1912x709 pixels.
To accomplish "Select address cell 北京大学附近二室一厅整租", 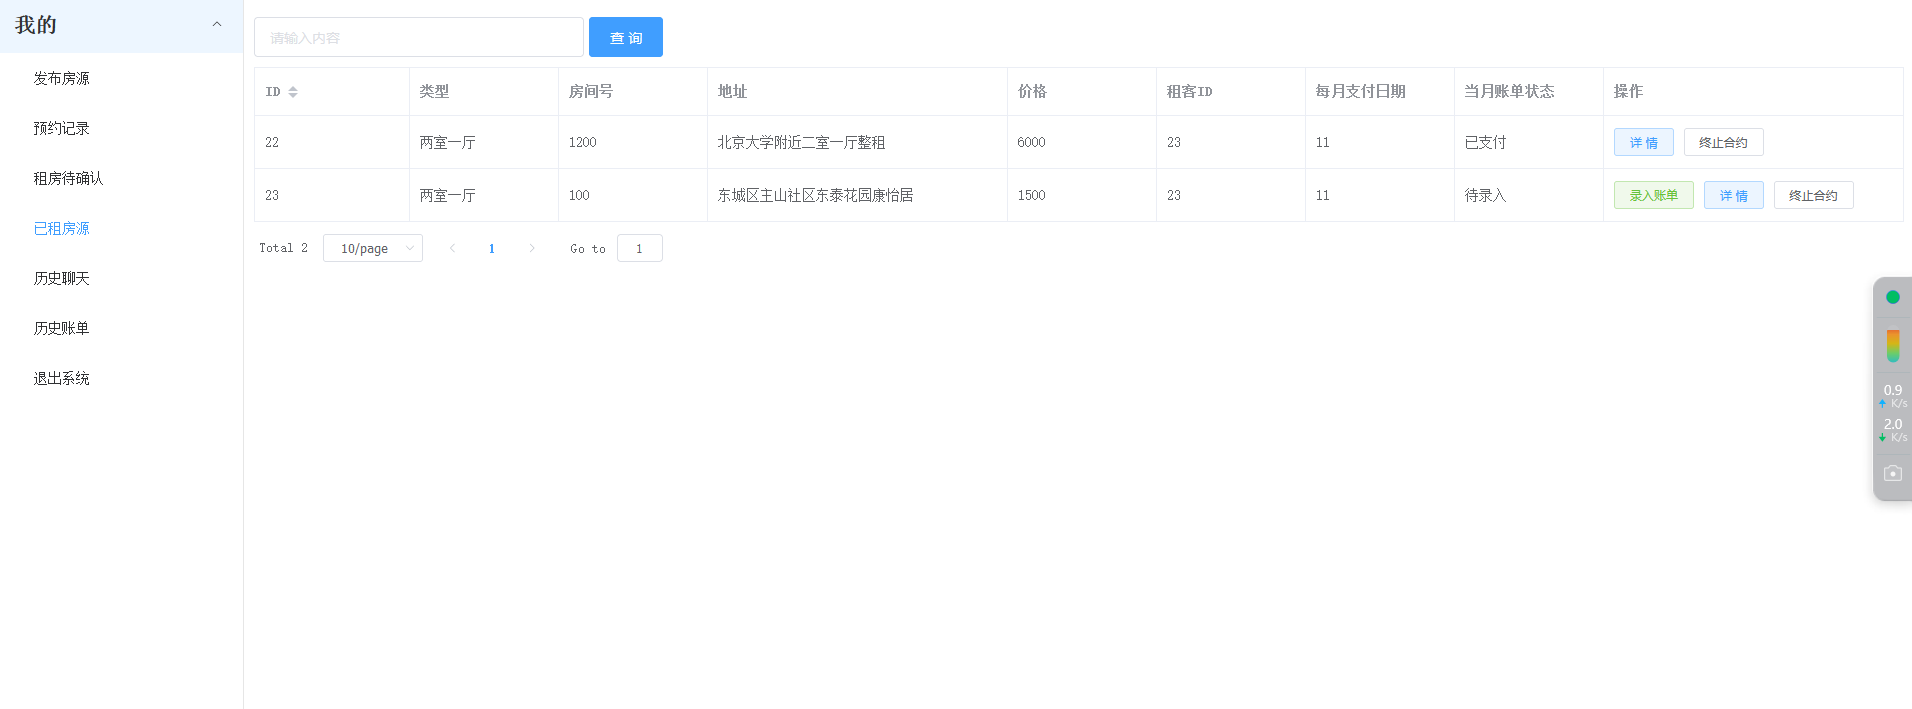I will point(801,142).
